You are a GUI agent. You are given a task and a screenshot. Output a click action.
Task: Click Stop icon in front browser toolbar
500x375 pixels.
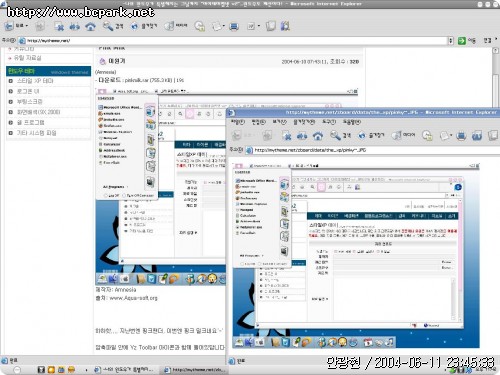click(286, 135)
